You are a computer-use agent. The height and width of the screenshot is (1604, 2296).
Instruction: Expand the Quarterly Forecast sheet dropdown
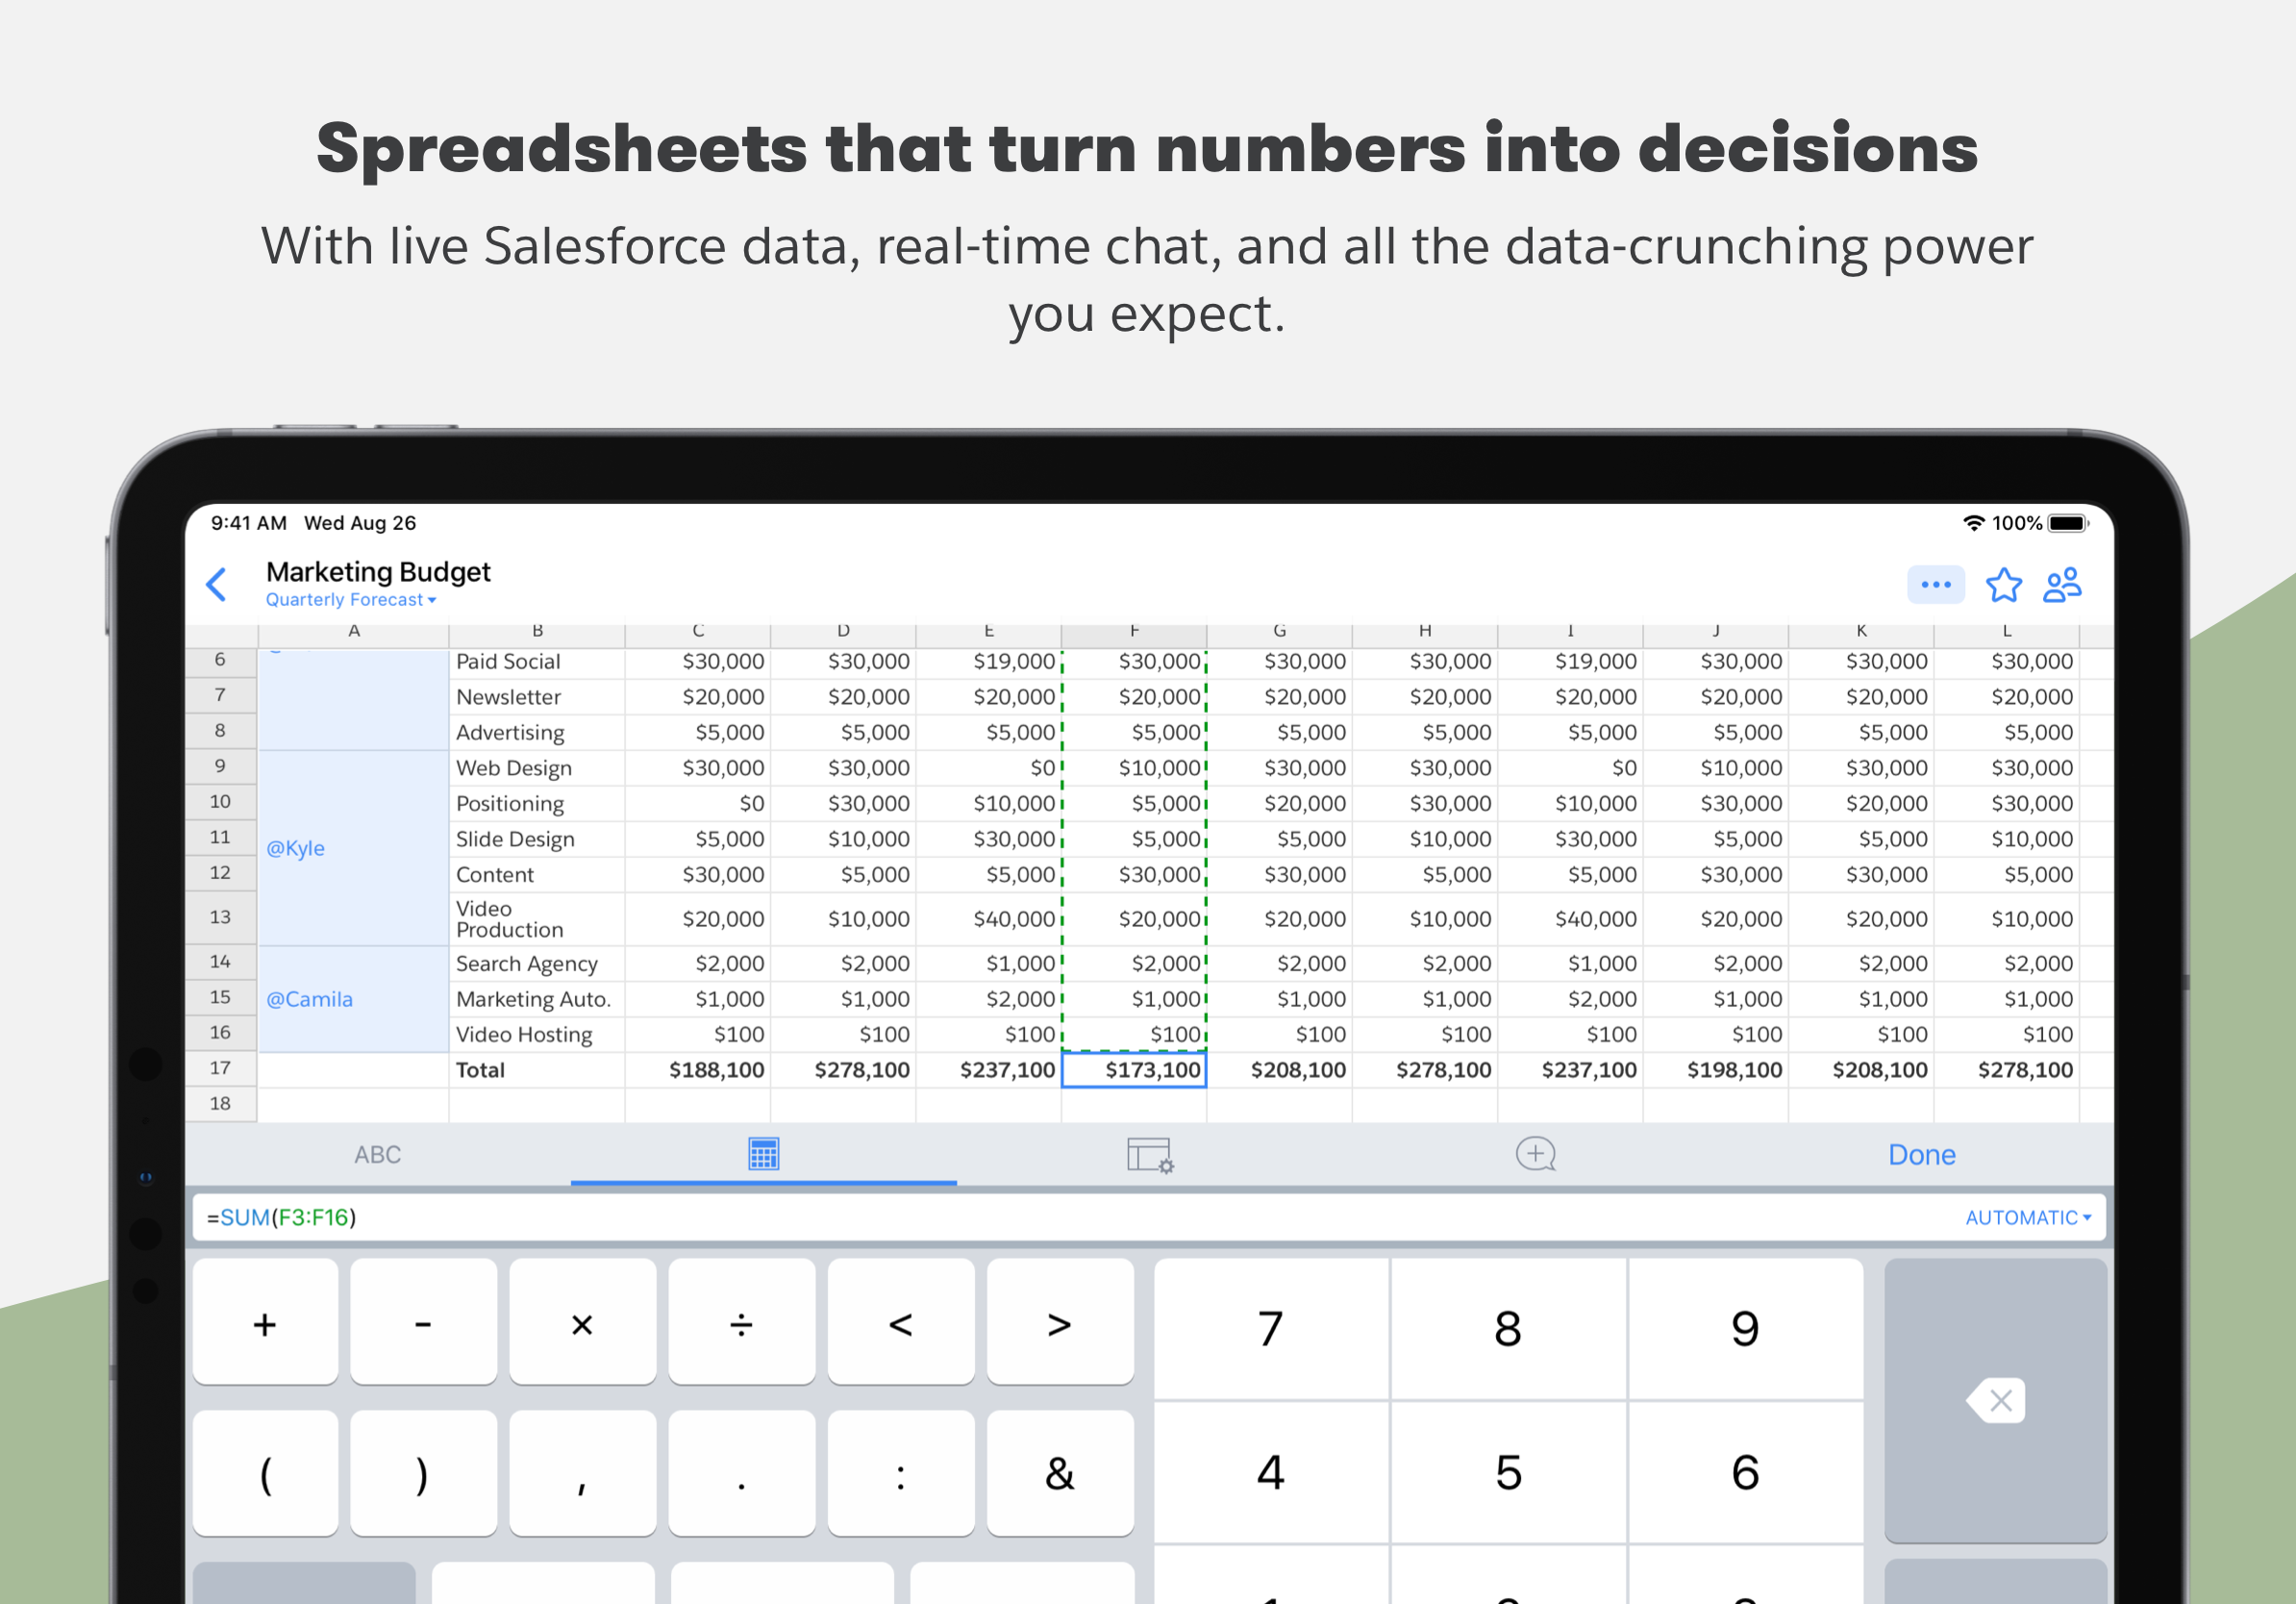click(350, 600)
